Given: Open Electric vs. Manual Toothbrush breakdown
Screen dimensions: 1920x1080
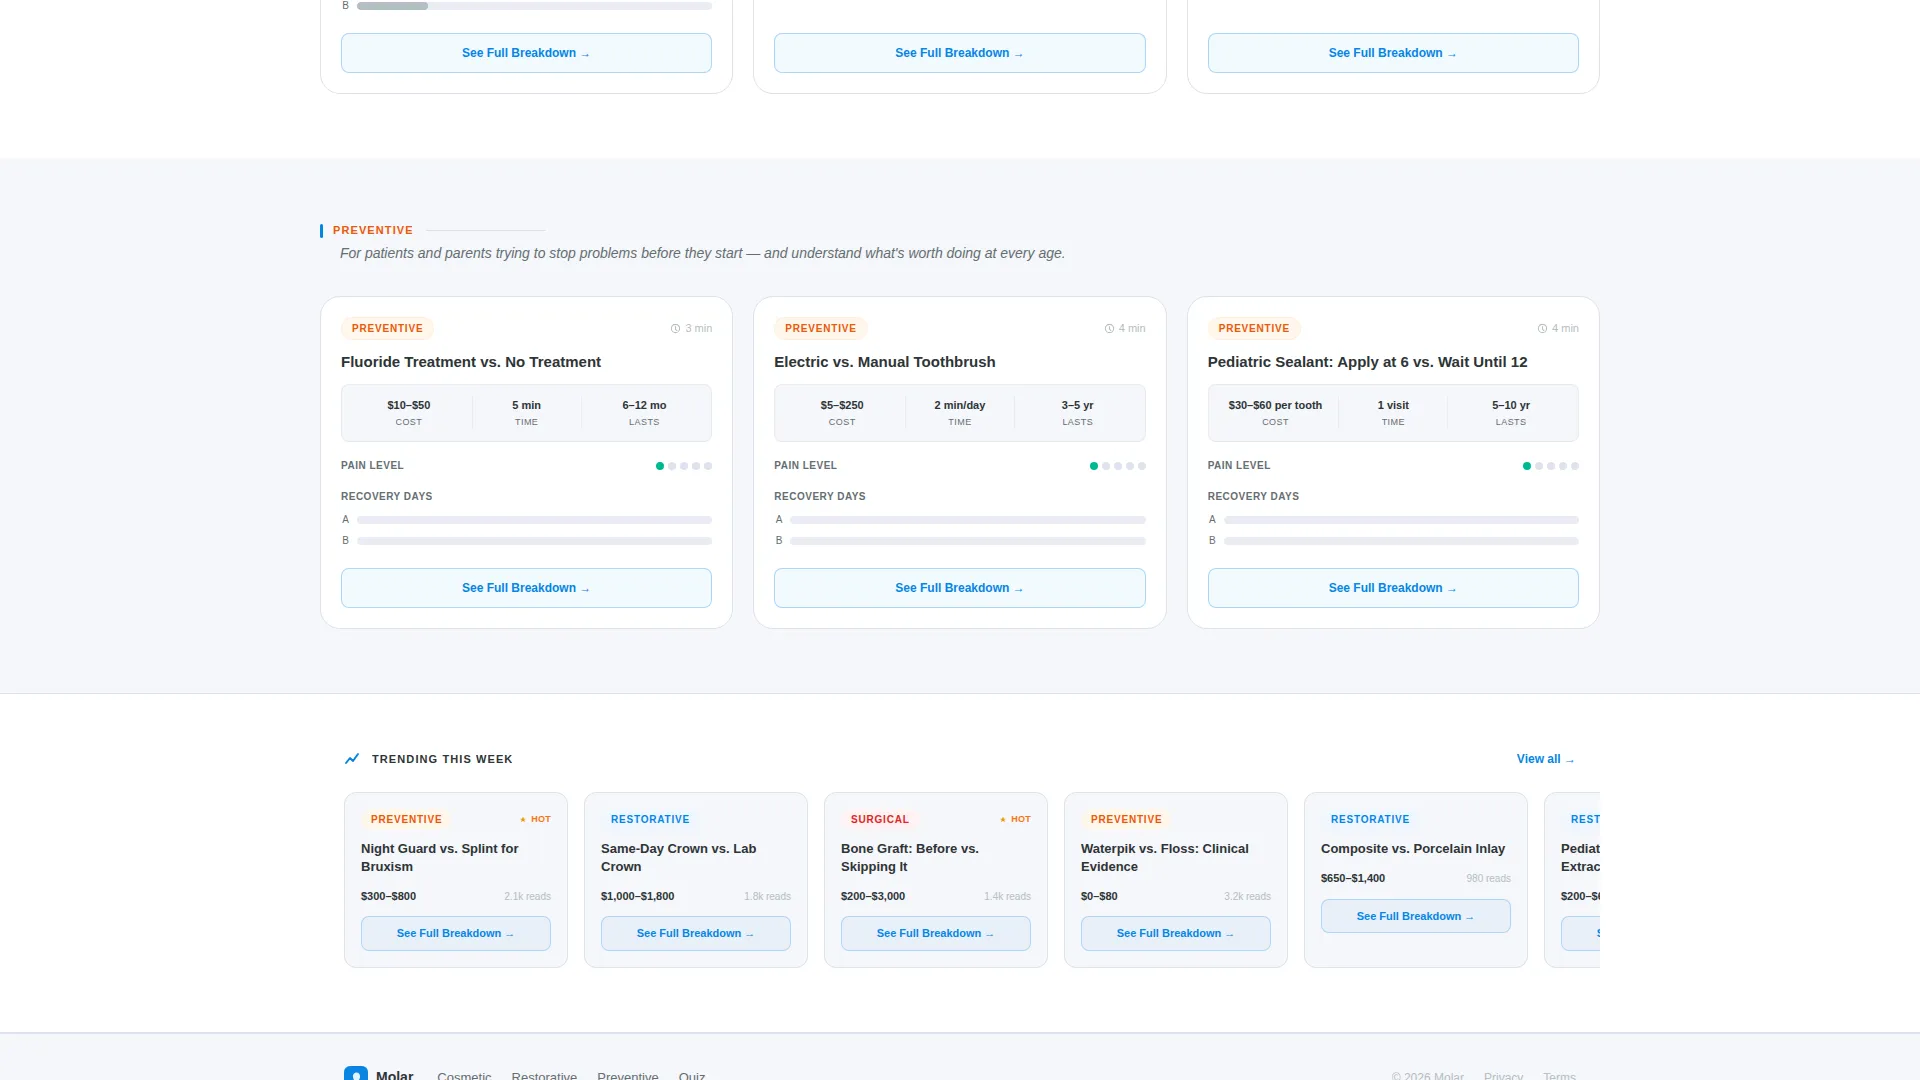Looking at the screenshot, I should point(959,588).
